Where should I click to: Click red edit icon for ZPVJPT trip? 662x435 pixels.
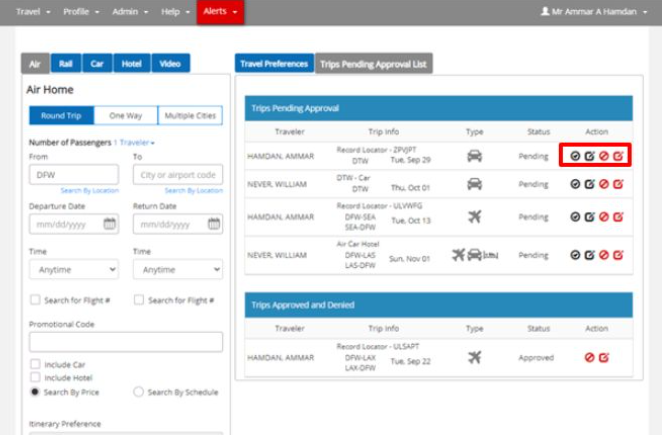(x=618, y=156)
